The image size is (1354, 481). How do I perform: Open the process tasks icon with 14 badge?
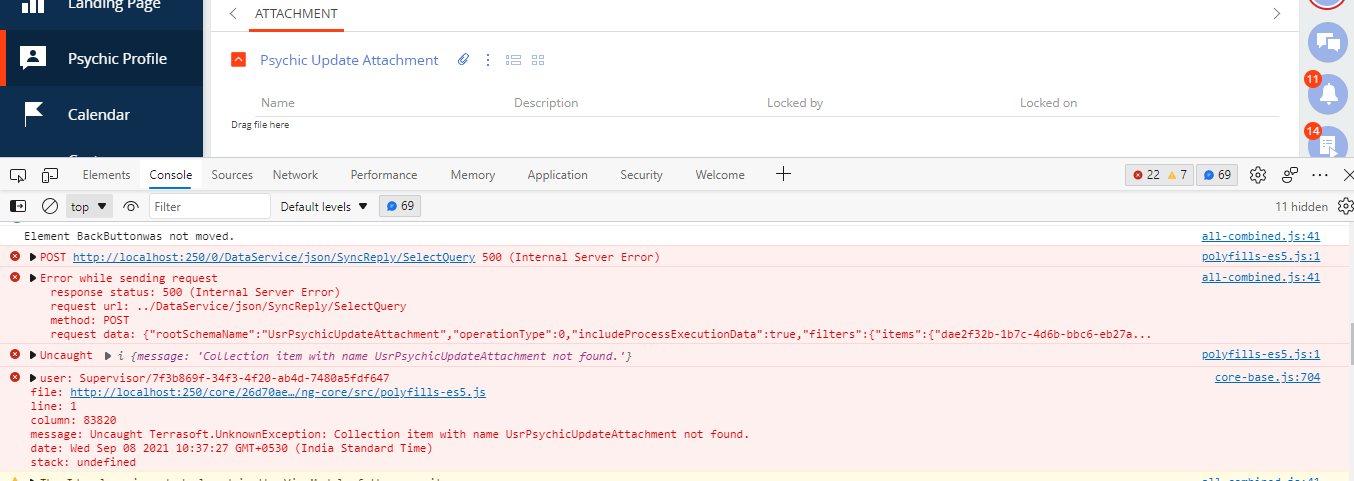point(1328,144)
